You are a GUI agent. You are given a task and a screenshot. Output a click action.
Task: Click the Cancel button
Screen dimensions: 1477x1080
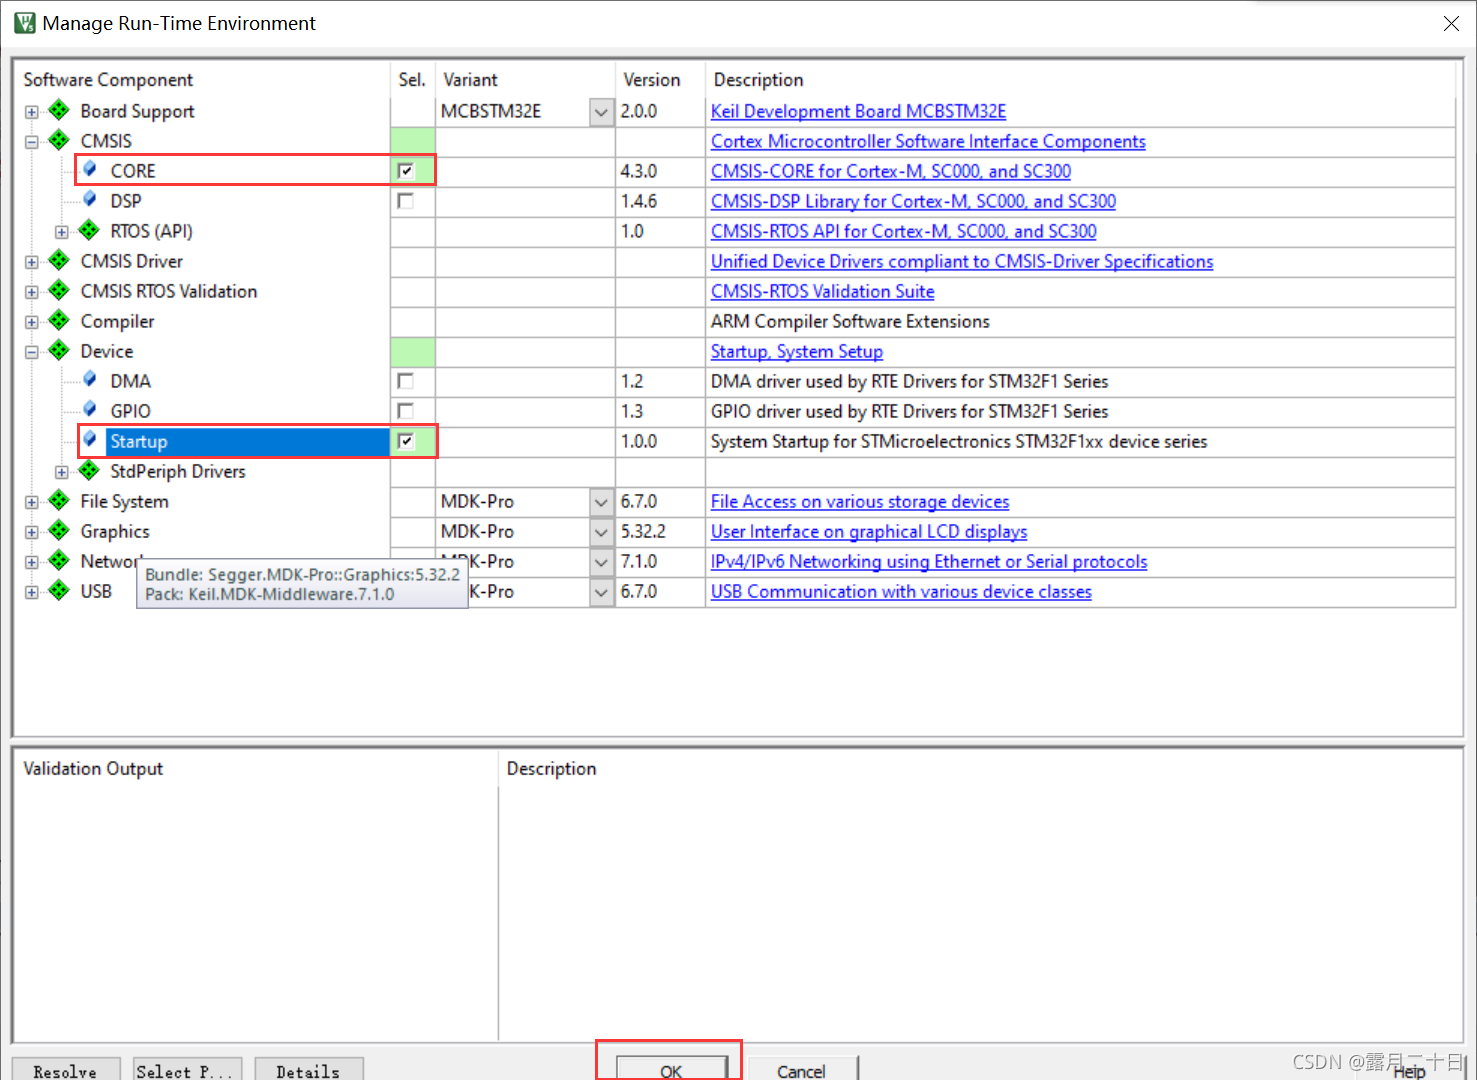point(801,1068)
